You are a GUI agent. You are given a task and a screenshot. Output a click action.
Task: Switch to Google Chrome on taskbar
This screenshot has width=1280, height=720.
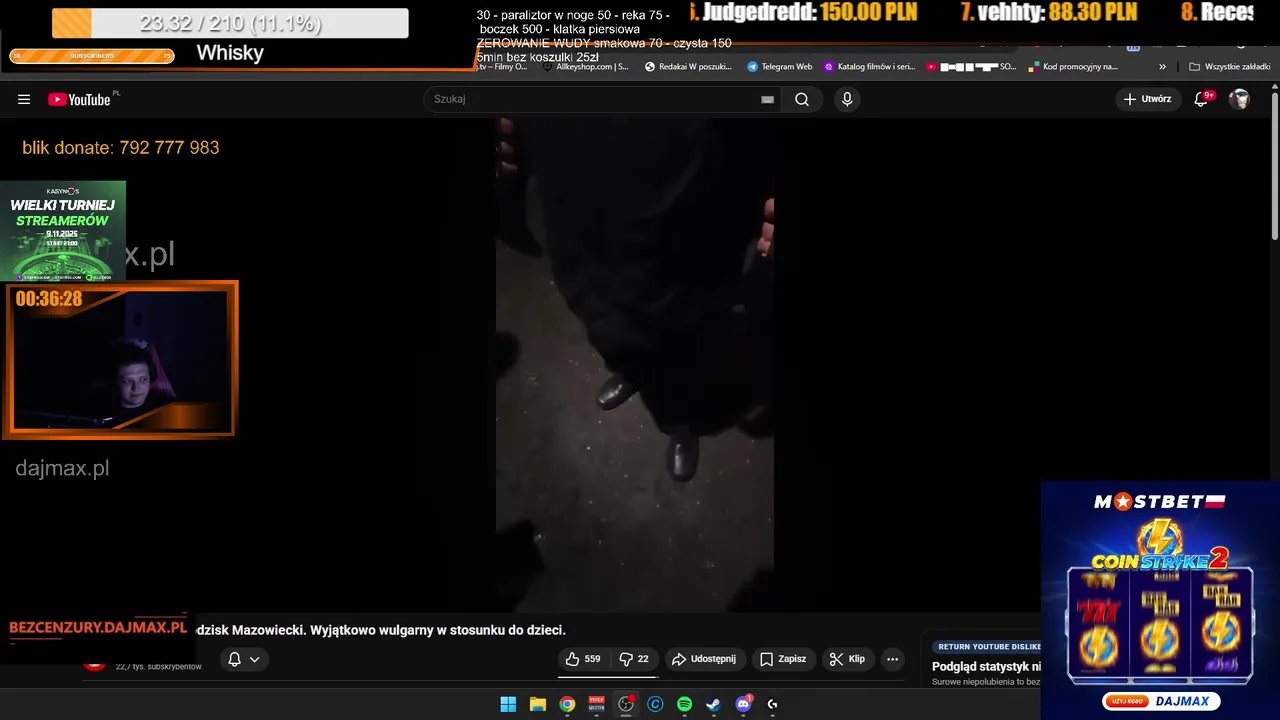pos(567,704)
